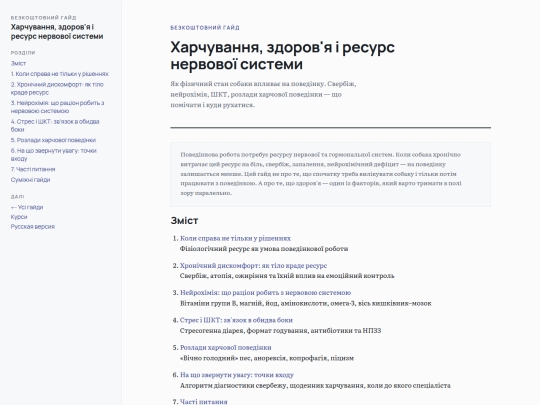Open contents link Нейрохімія: що раціон робить
The height and width of the screenshot is (405, 540).
pyautogui.click(x=266, y=293)
